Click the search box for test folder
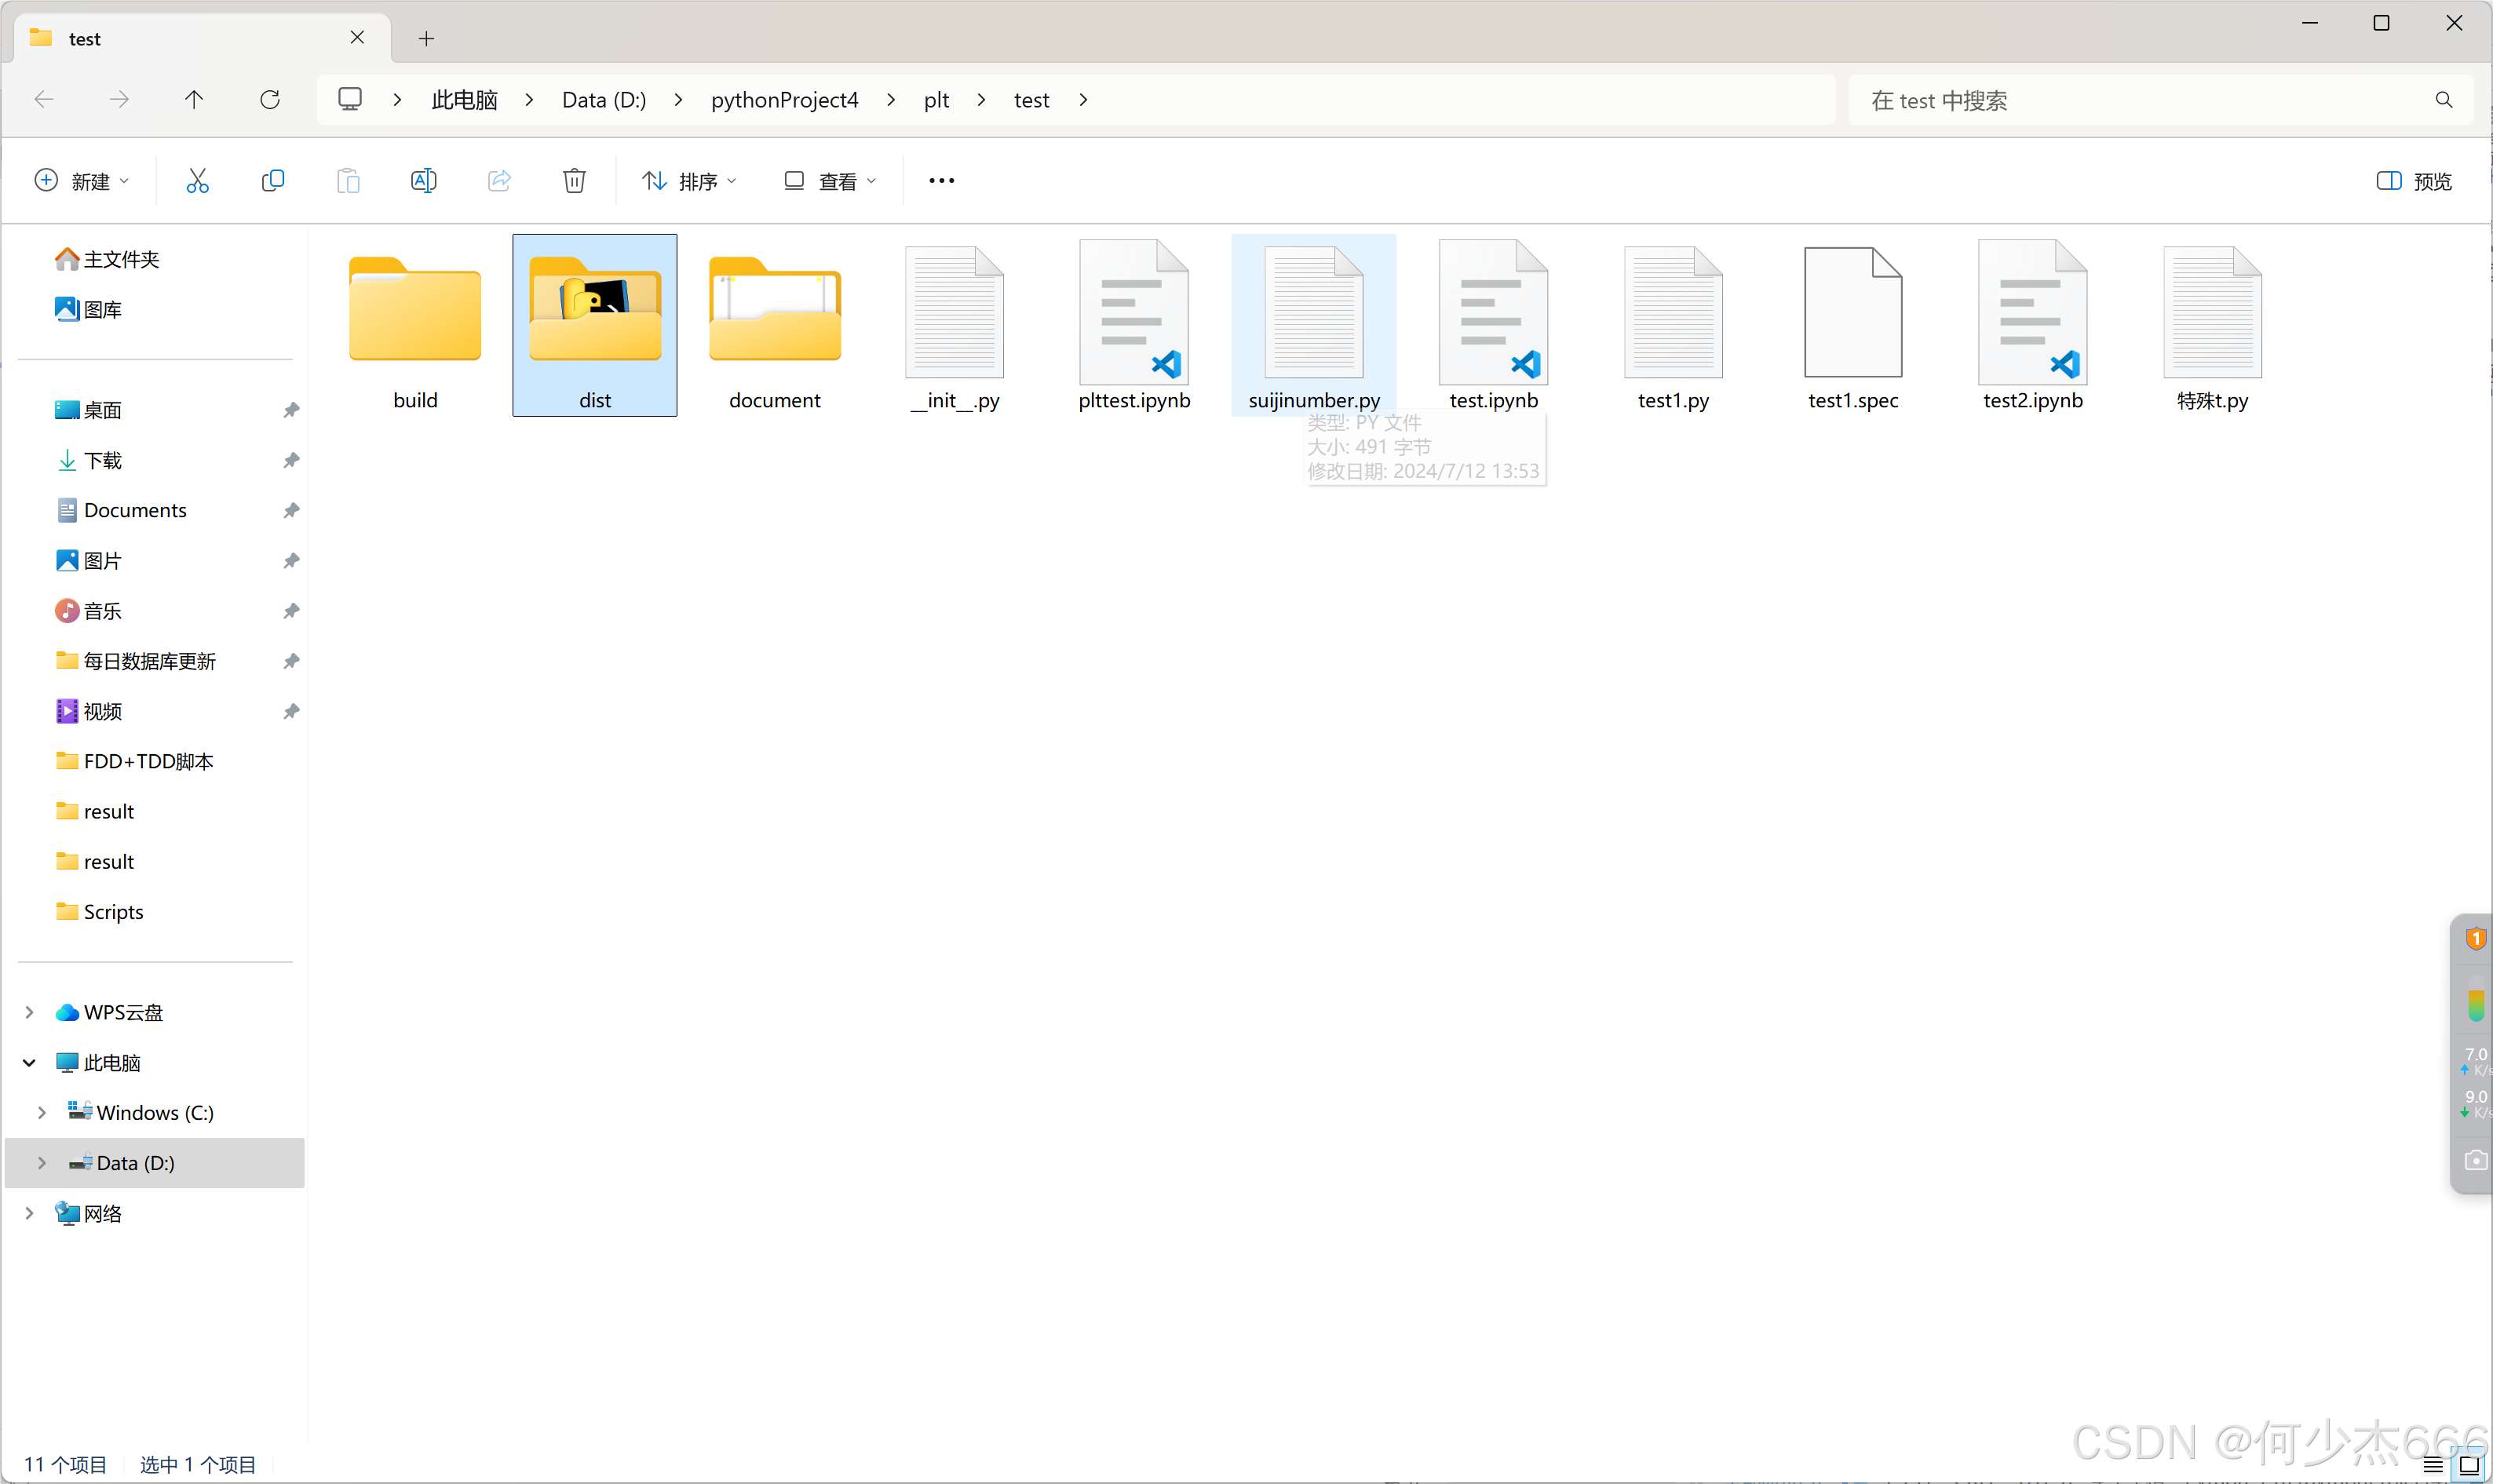Viewport: 2493px width, 1484px height. coord(2140,100)
